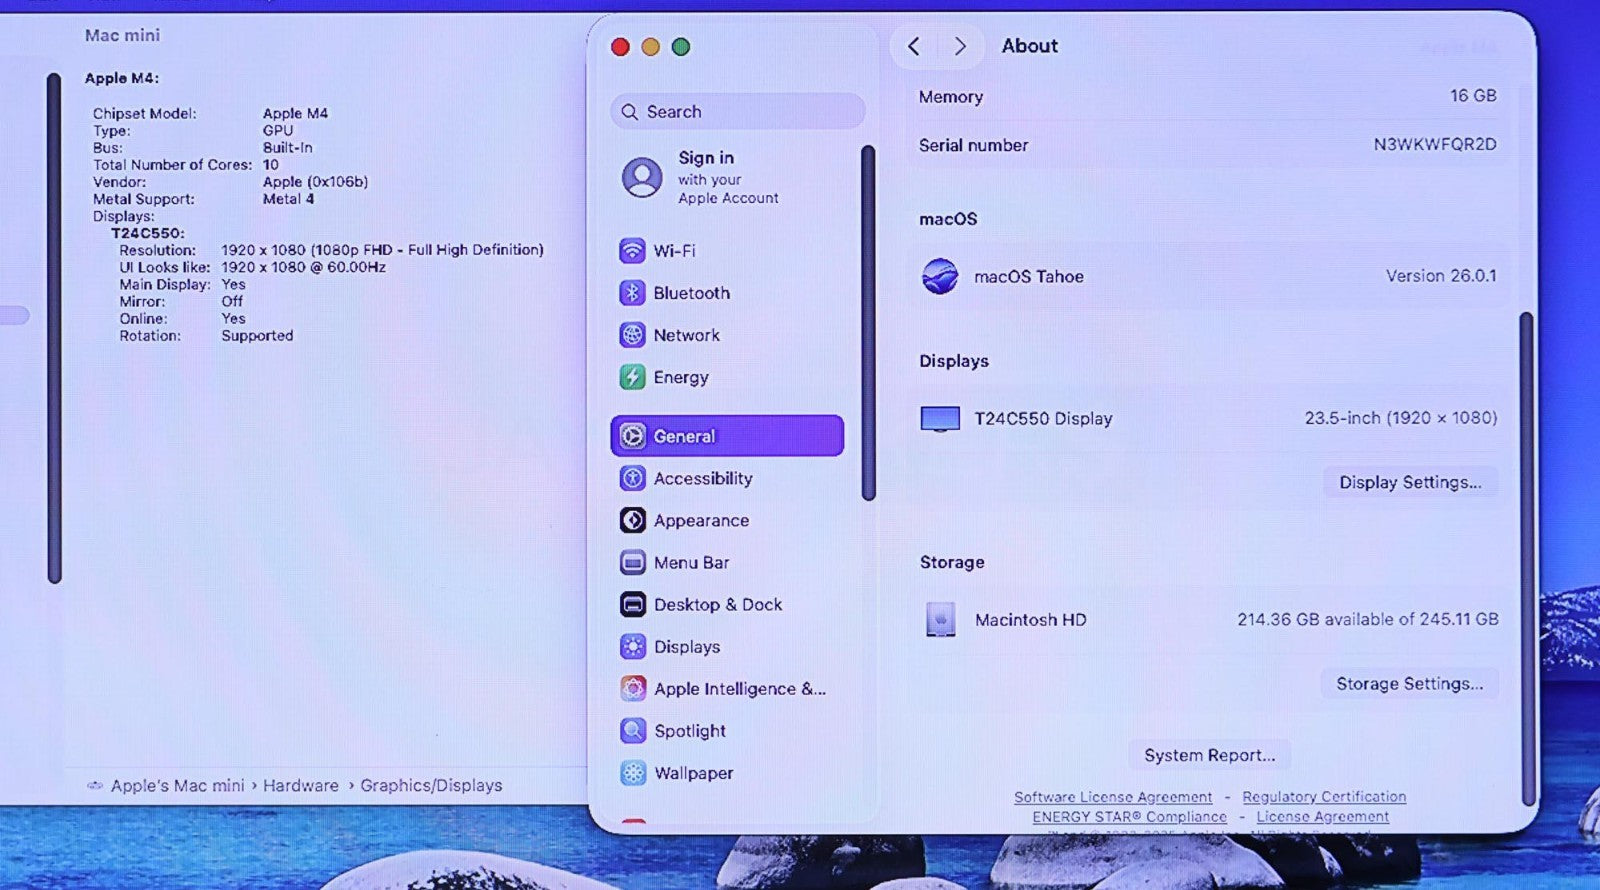Go back with the left chevron
This screenshot has width=1600, height=890.
tap(913, 46)
